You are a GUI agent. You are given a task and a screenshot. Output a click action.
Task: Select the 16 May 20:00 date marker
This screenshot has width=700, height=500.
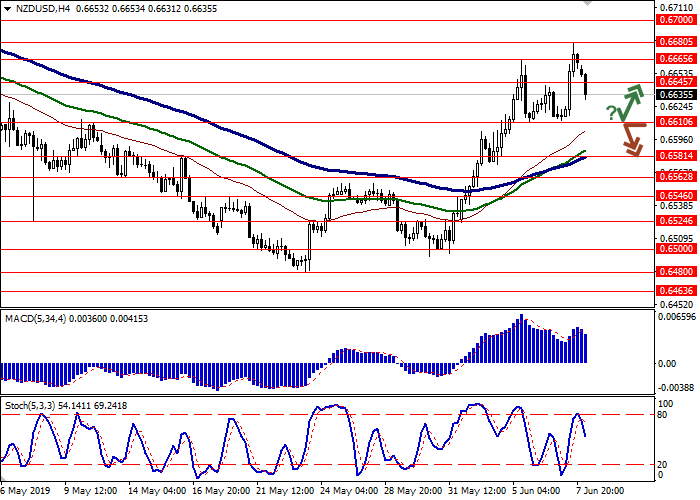coord(219,492)
